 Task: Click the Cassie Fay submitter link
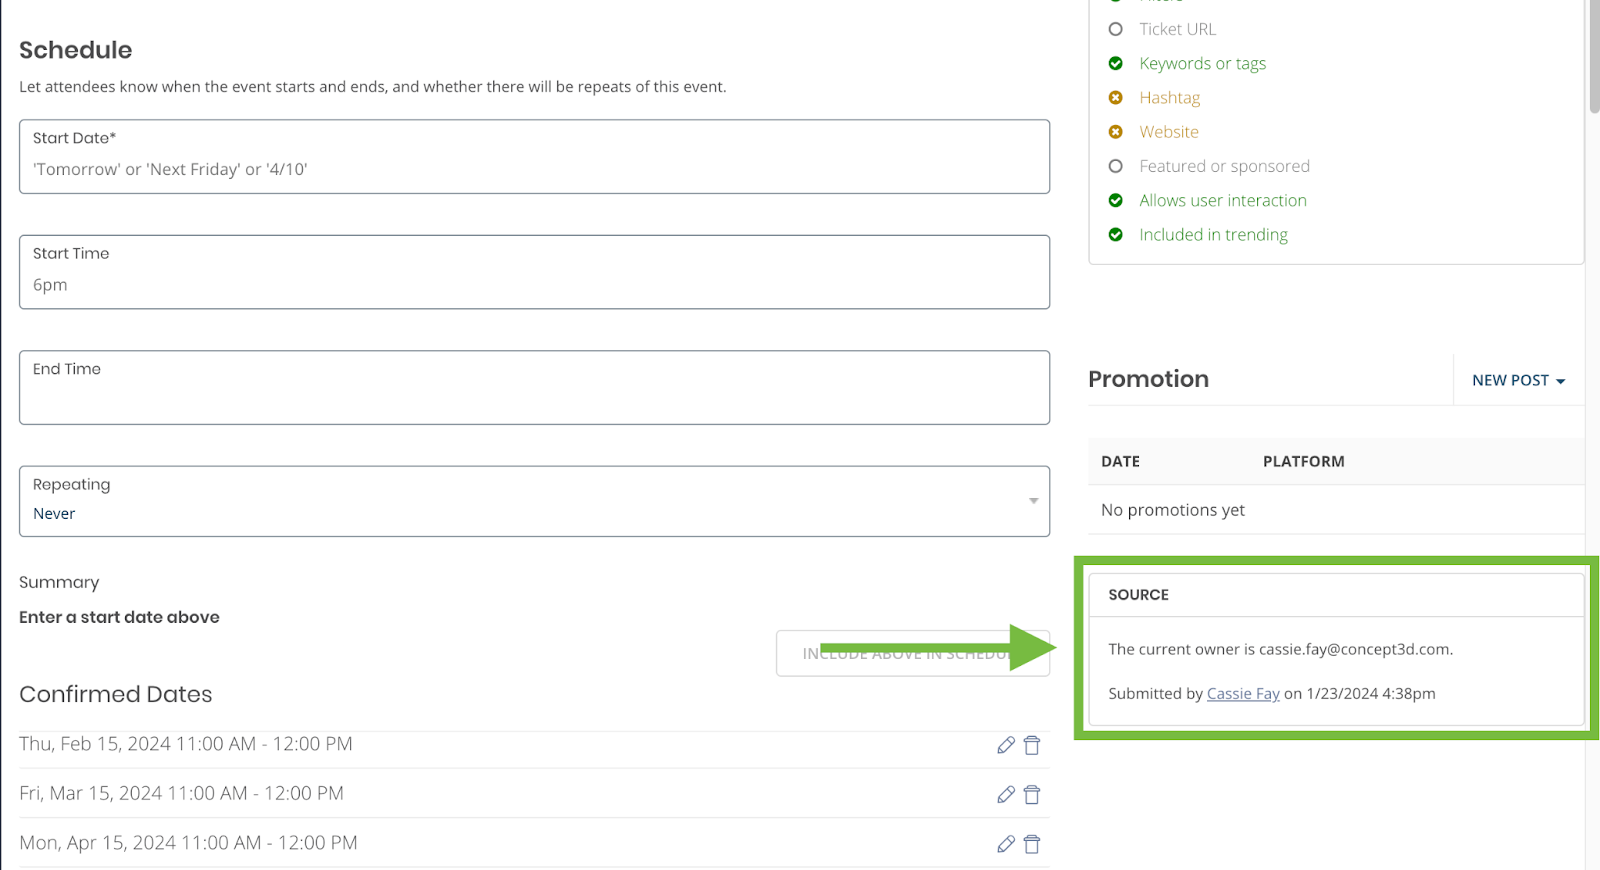[1243, 693]
